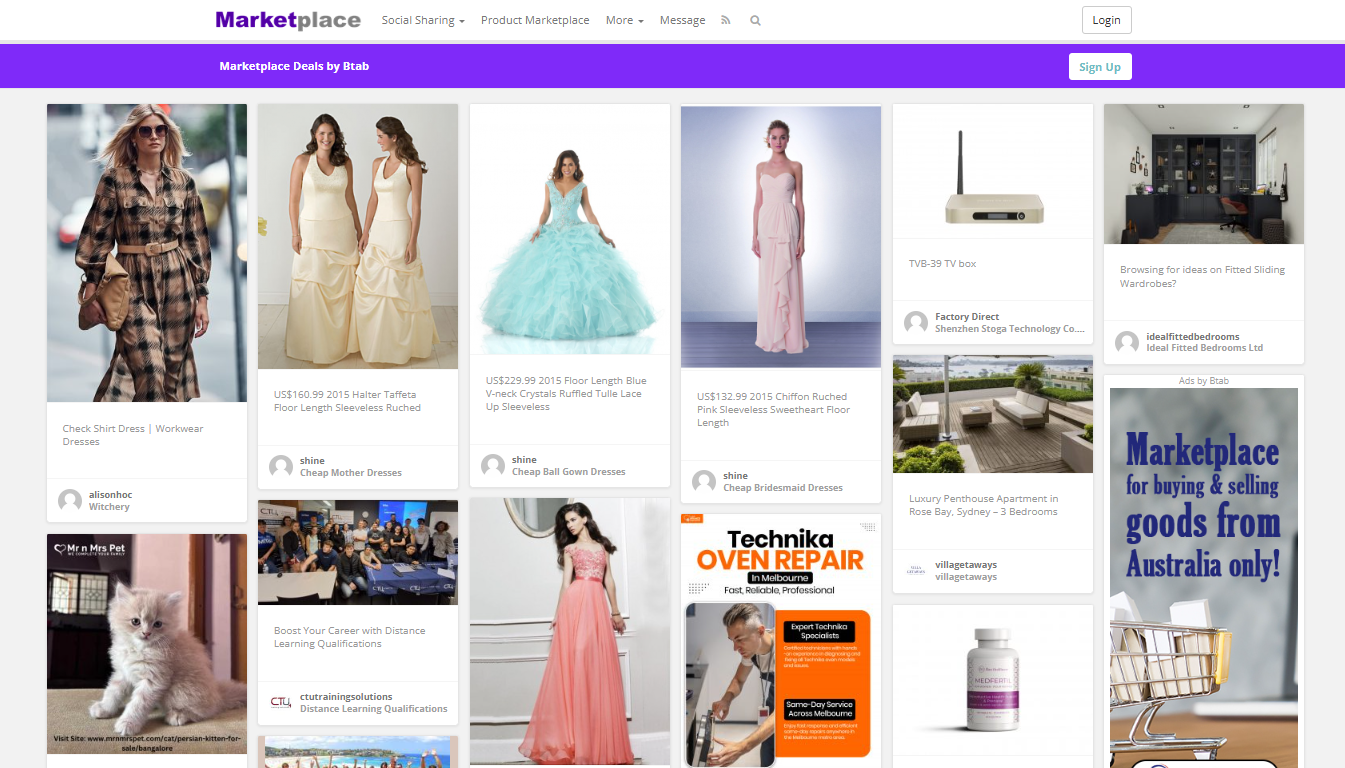Open the blue ball gown photo
Screen dimensions: 1345x768
(570, 229)
